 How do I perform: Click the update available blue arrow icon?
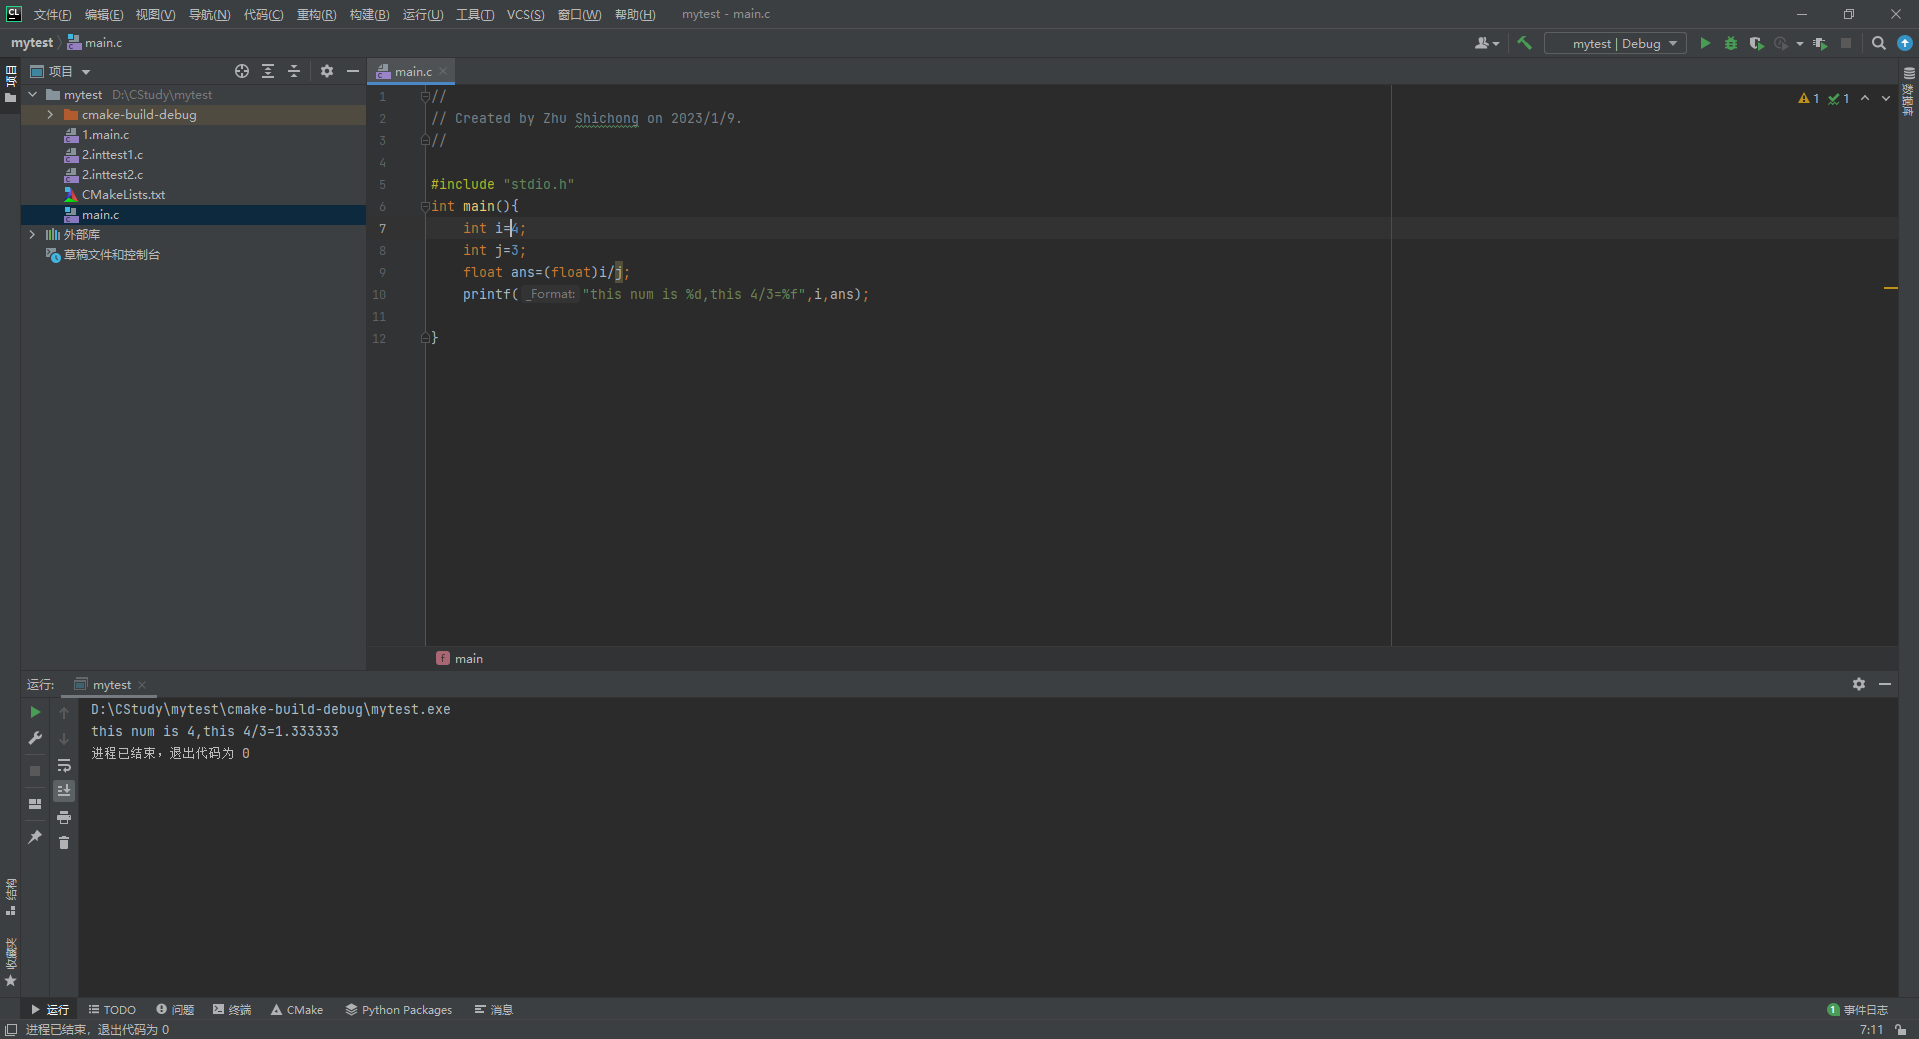coord(1905,43)
